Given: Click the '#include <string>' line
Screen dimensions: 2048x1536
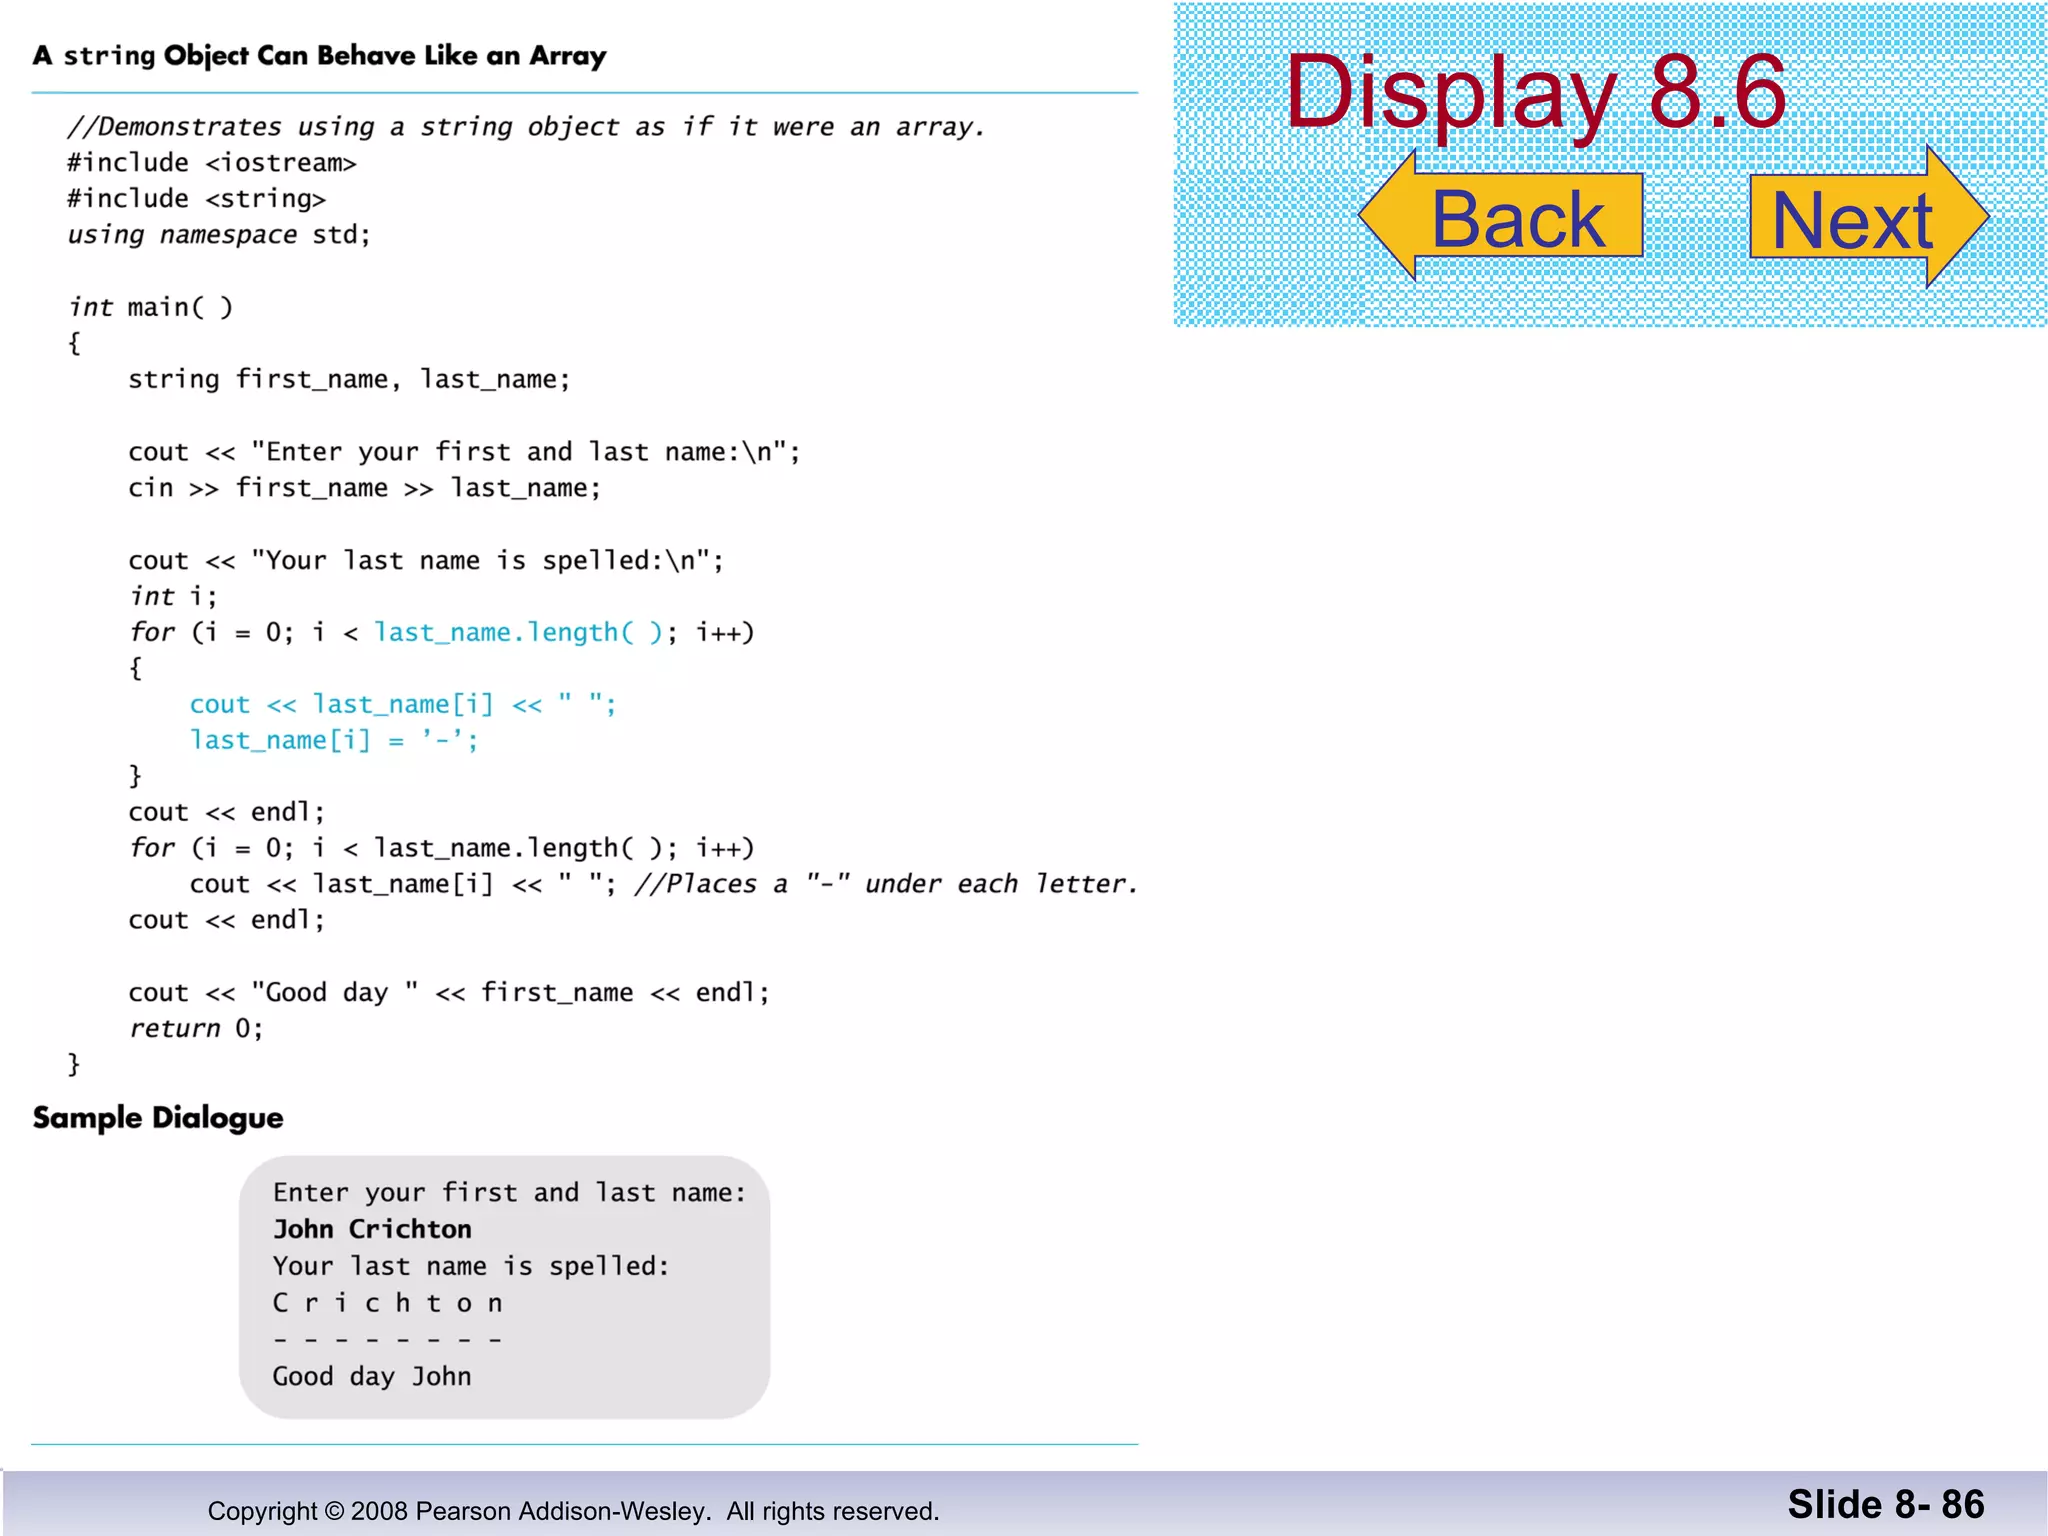Looking at the screenshot, I should point(196,199).
